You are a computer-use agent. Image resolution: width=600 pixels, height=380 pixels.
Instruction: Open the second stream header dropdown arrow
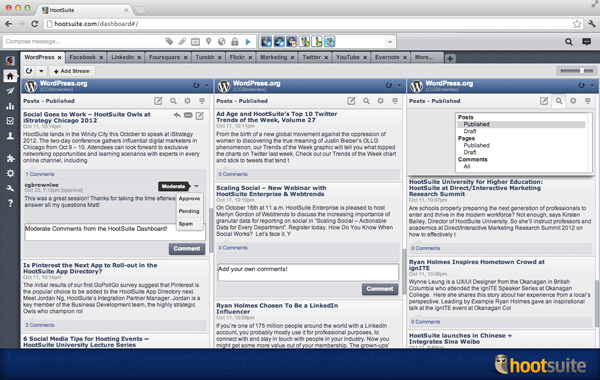coord(399,86)
